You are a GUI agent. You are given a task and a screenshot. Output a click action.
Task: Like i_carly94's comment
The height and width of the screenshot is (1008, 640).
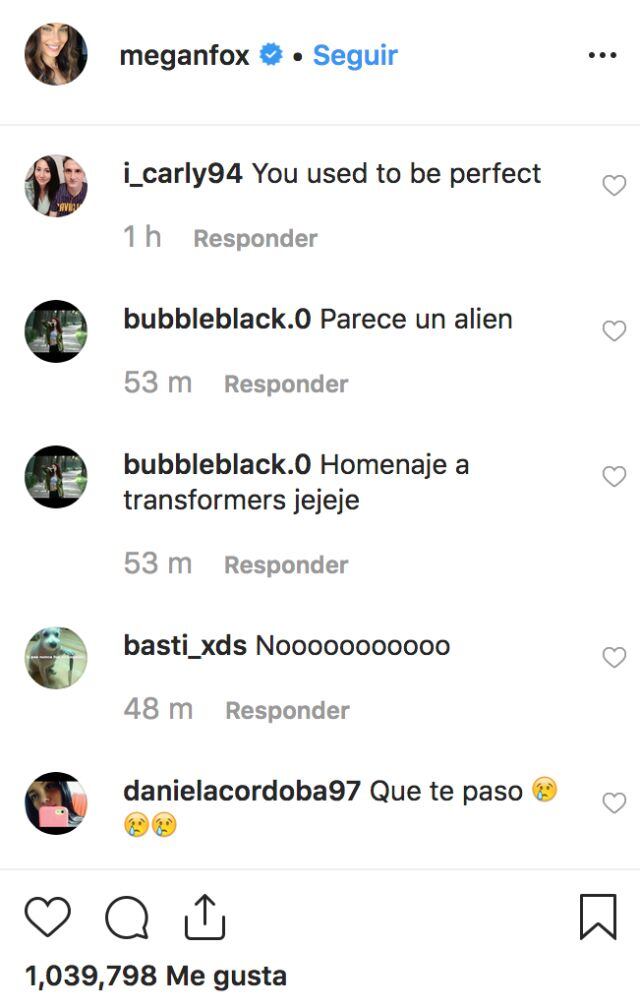point(614,185)
